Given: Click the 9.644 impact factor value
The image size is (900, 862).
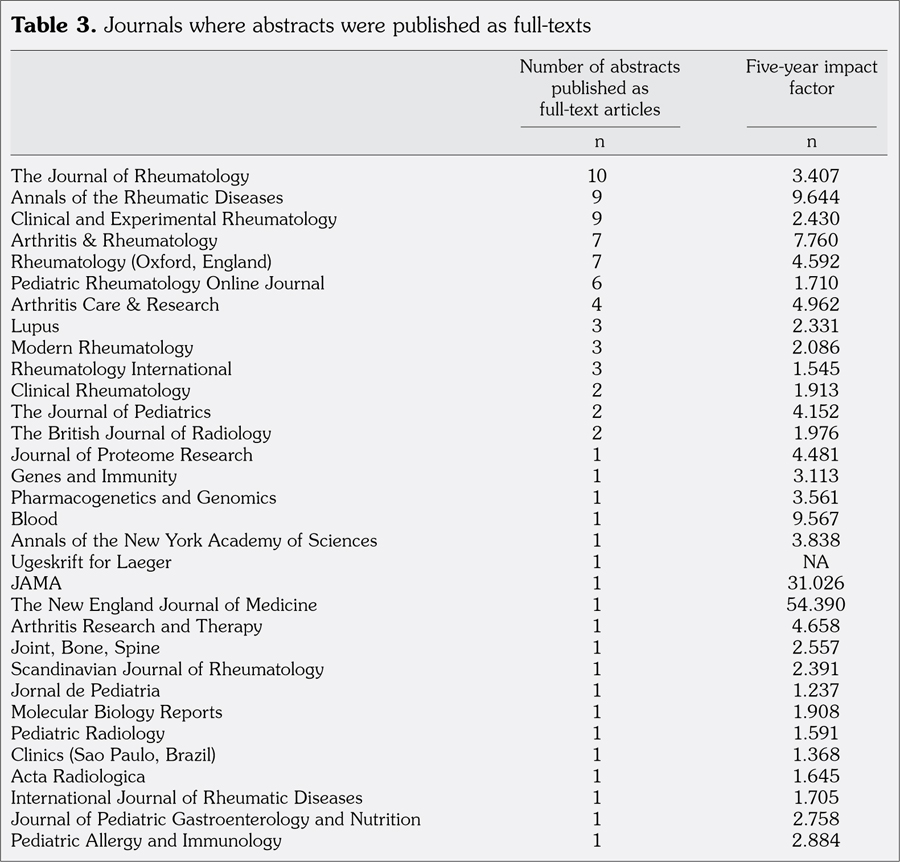Looking at the screenshot, I should [x=811, y=198].
